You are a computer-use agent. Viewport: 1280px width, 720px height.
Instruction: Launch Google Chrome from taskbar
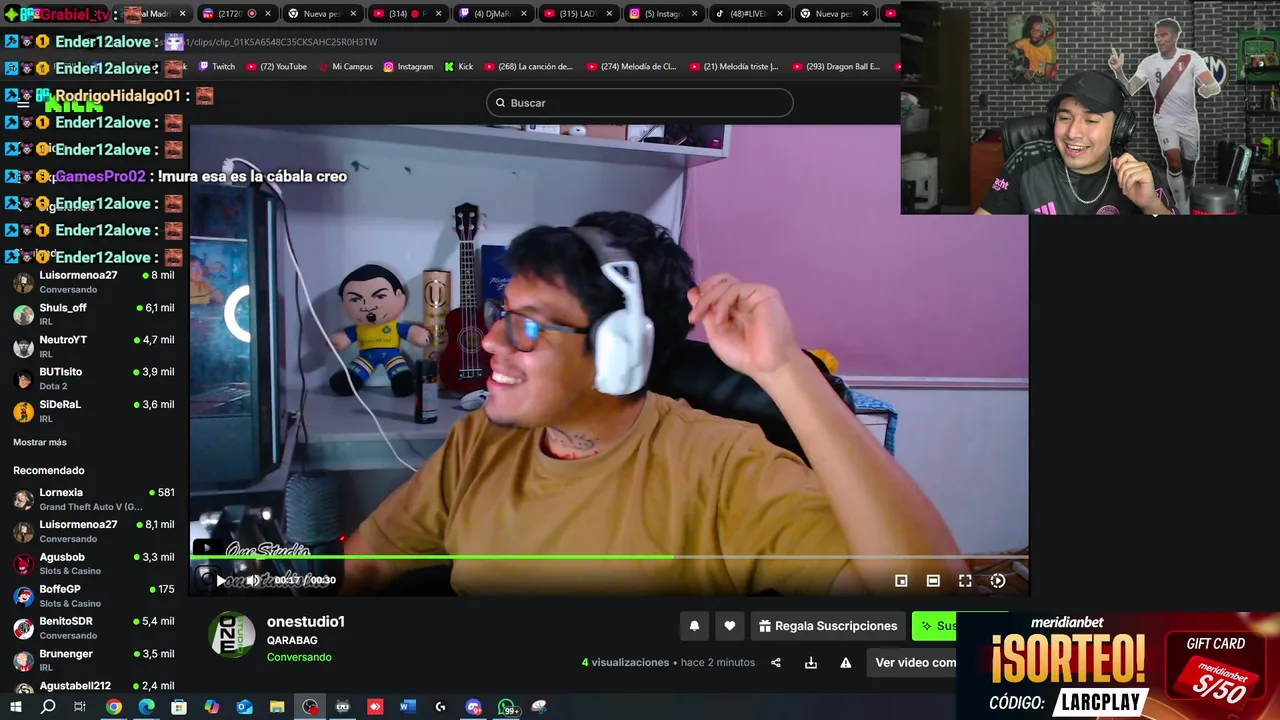click(x=114, y=707)
